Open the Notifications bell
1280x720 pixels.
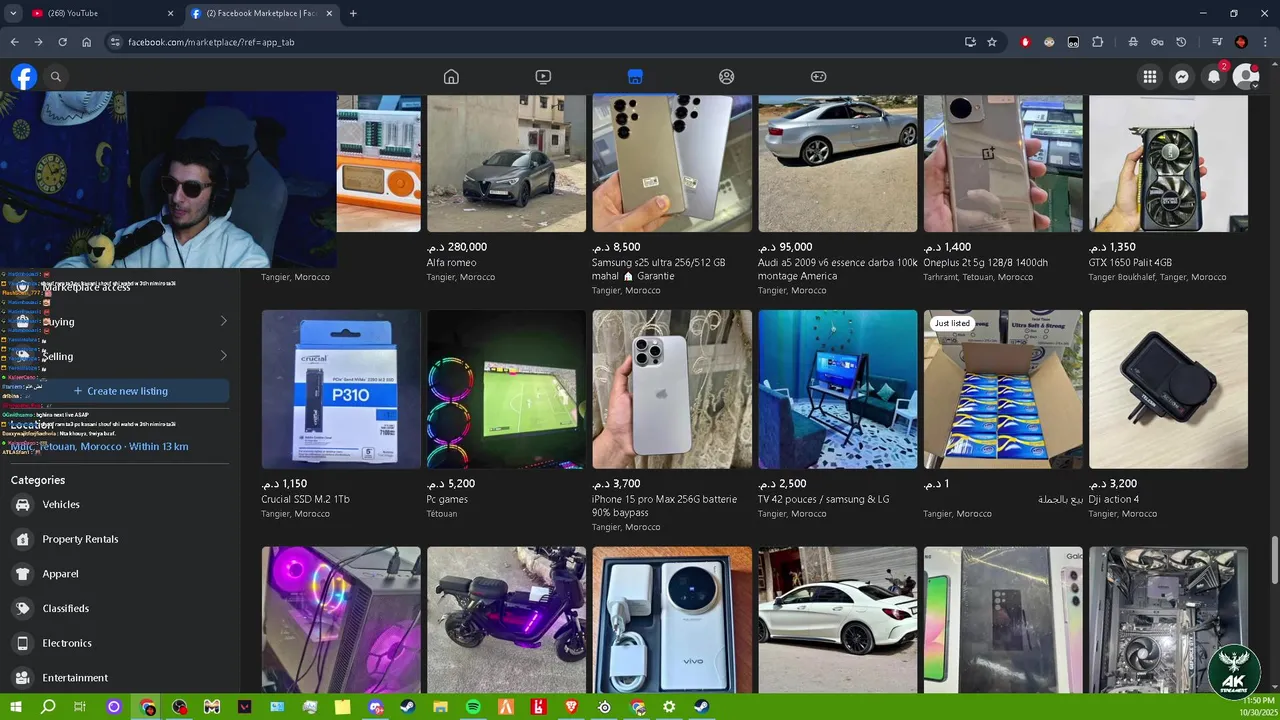pyautogui.click(x=1214, y=77)
